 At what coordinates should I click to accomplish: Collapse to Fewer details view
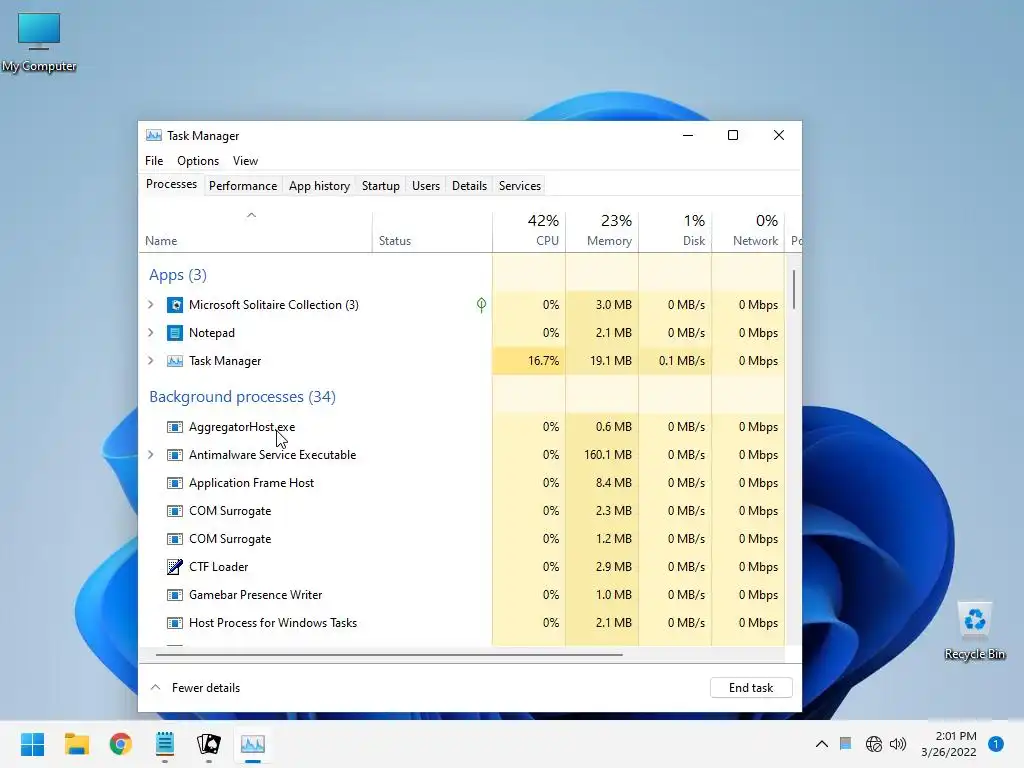coord(195,688)
